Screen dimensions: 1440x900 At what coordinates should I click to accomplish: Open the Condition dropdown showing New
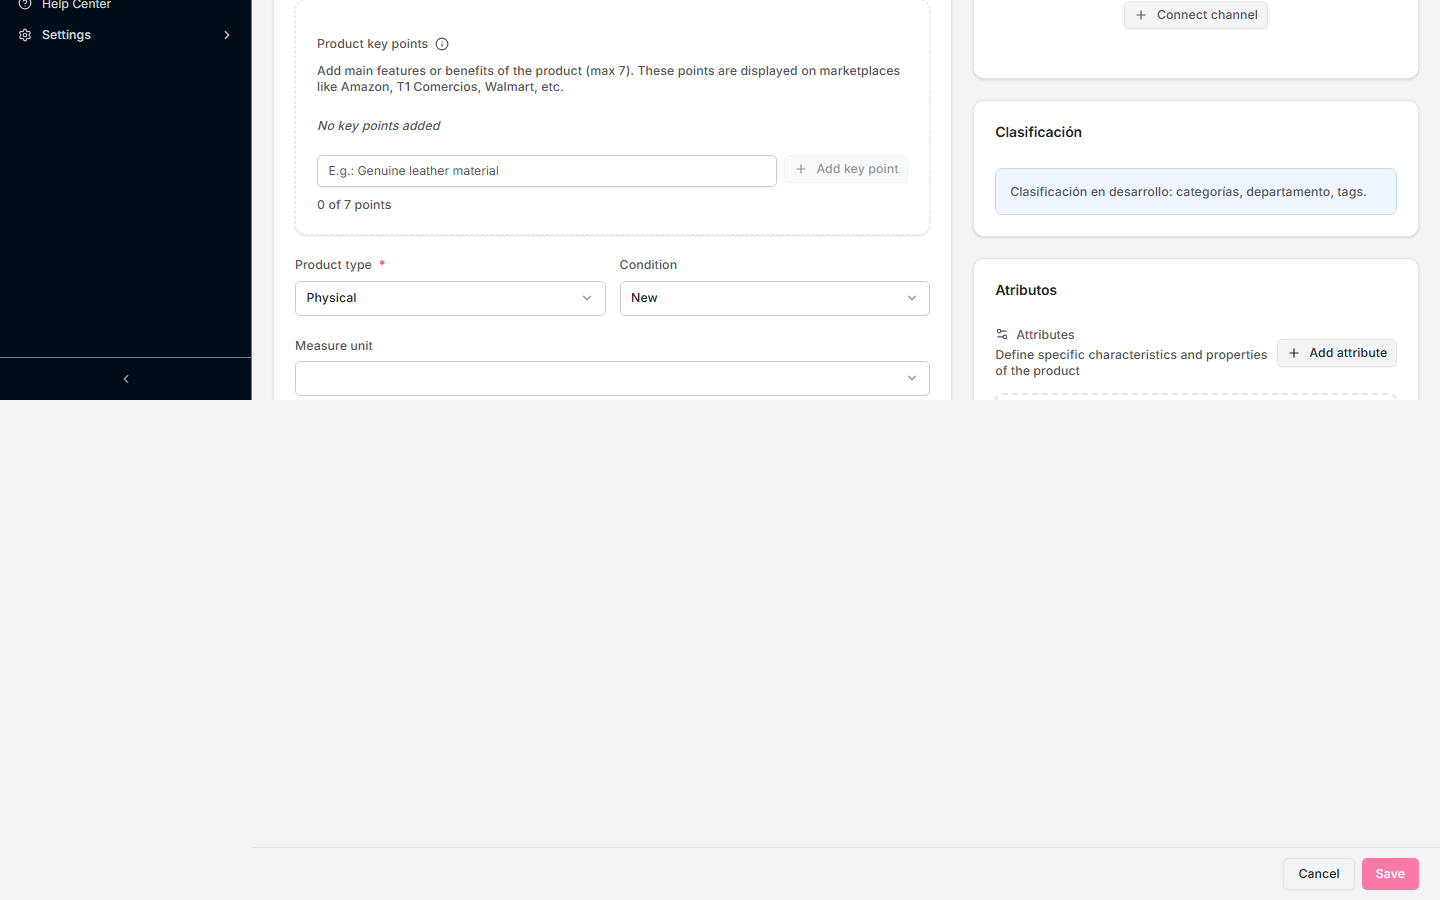point(774,298)
